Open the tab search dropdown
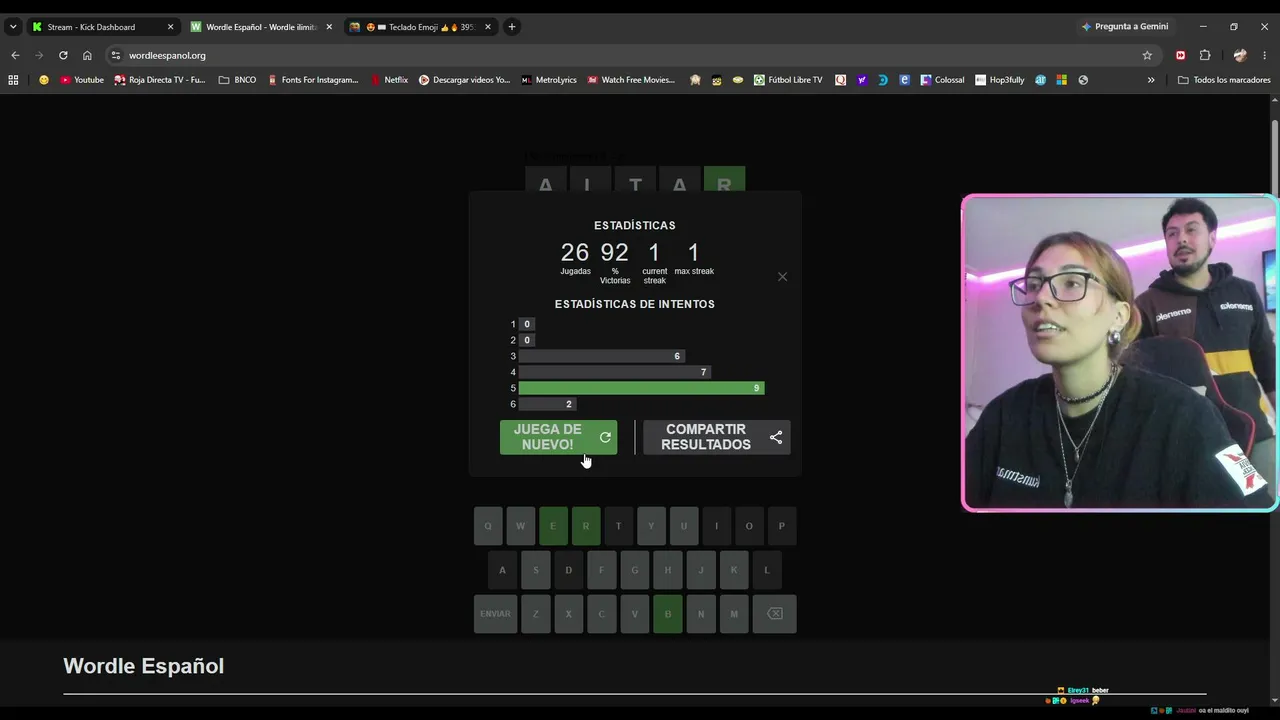 coord(13,27)
